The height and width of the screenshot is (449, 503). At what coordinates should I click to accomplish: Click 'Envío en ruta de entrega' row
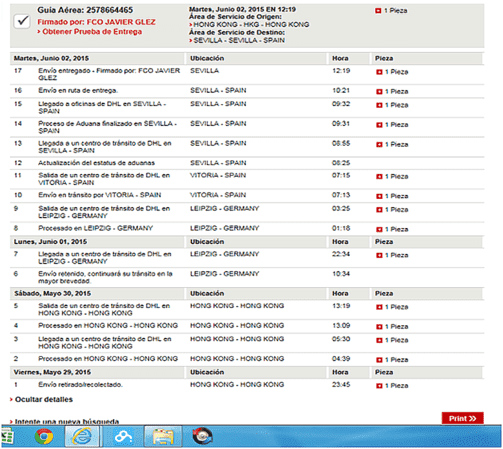(247, 91)
